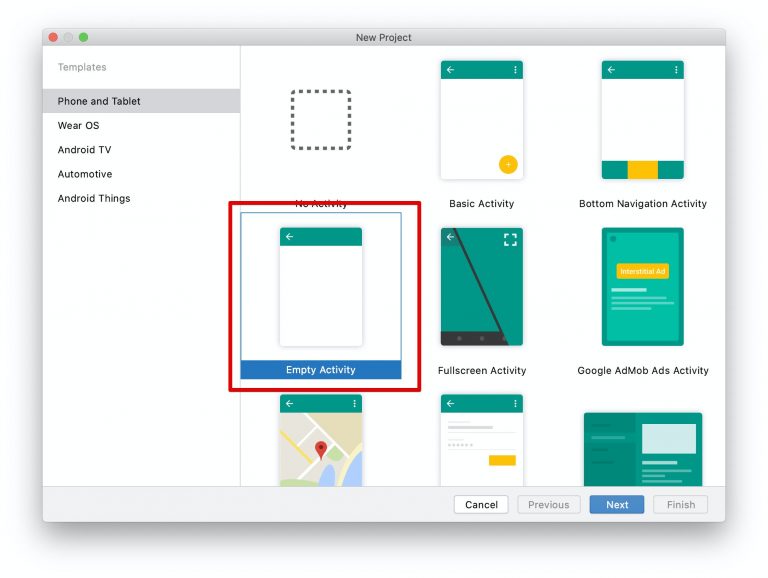Pick the Google Maps Activity template thumbnail
Screen dimensions: 768x578
point(321,440)
